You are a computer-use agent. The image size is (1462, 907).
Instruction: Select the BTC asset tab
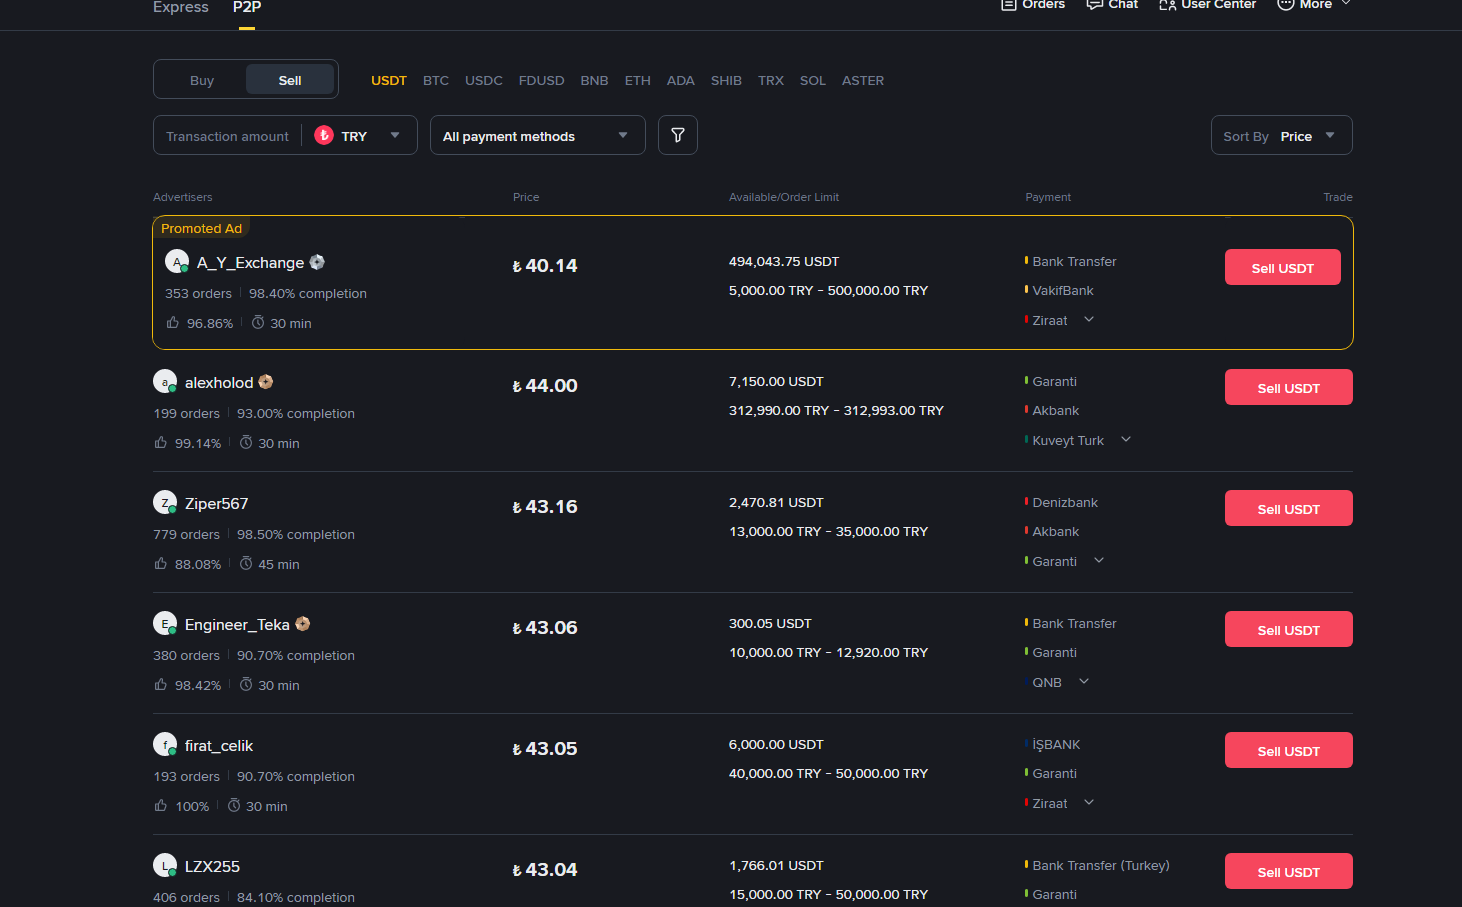436,80
